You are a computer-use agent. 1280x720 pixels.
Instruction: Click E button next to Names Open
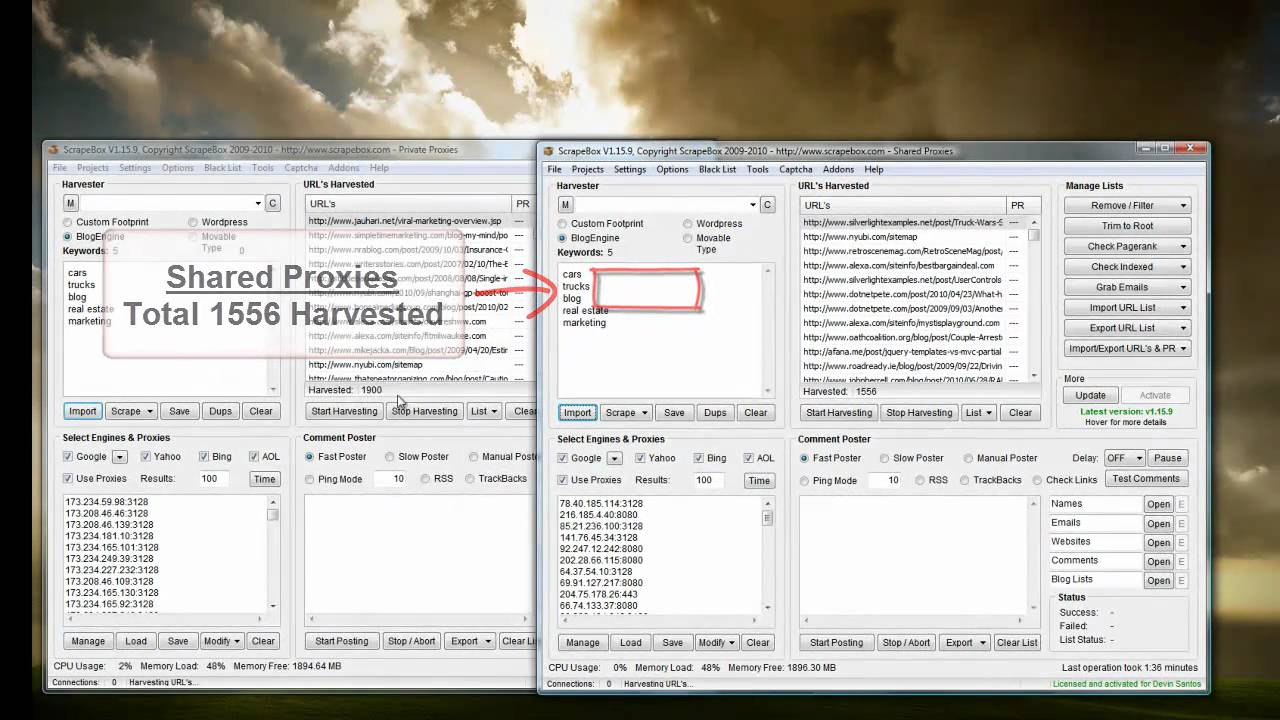tap(1181, 505)
